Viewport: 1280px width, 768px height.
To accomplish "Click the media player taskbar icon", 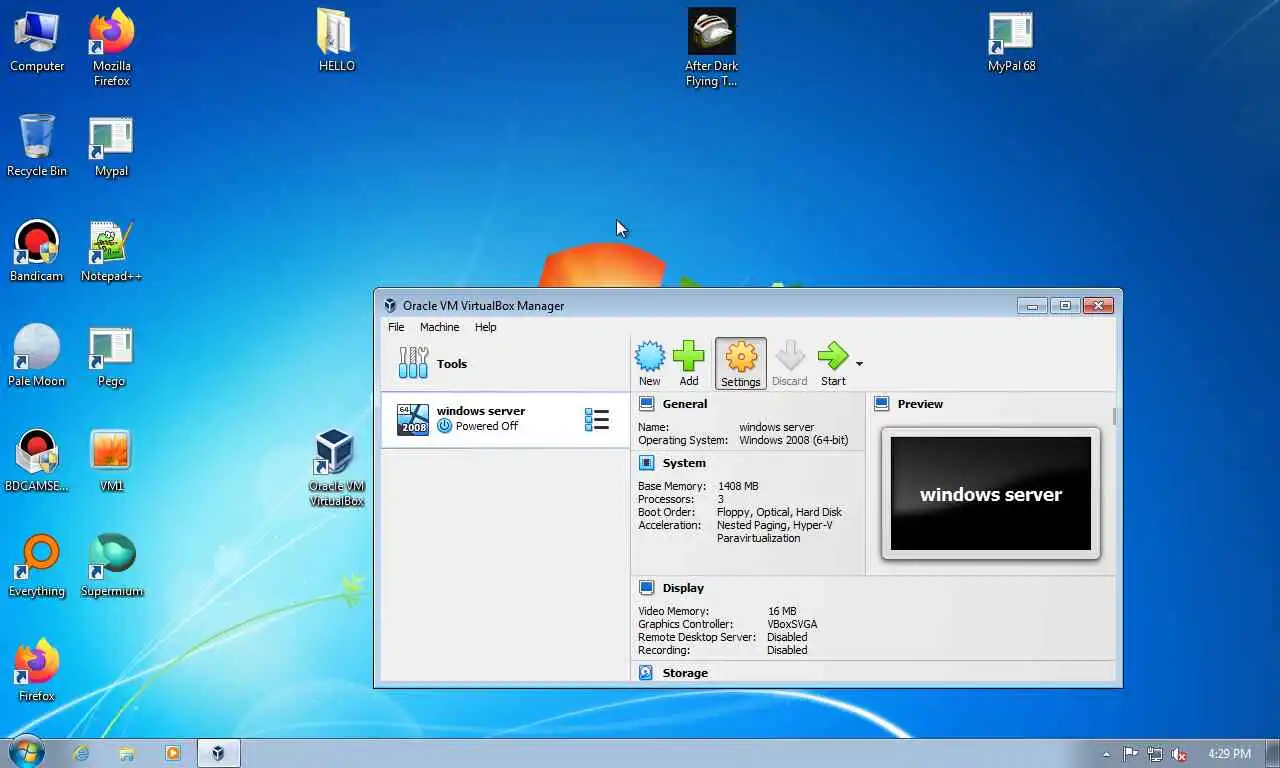I will (173, 753).
